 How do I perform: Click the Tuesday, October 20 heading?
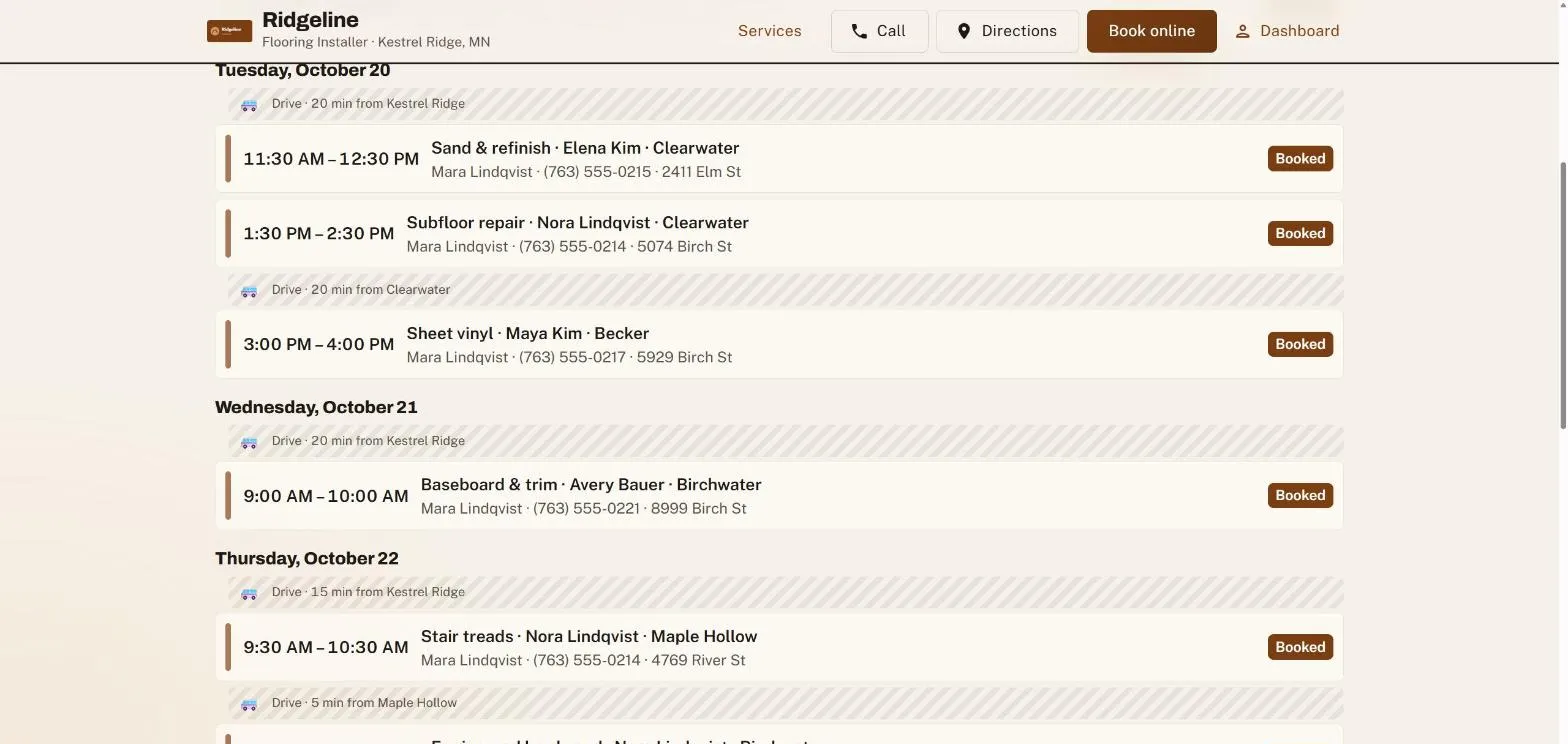303,70
